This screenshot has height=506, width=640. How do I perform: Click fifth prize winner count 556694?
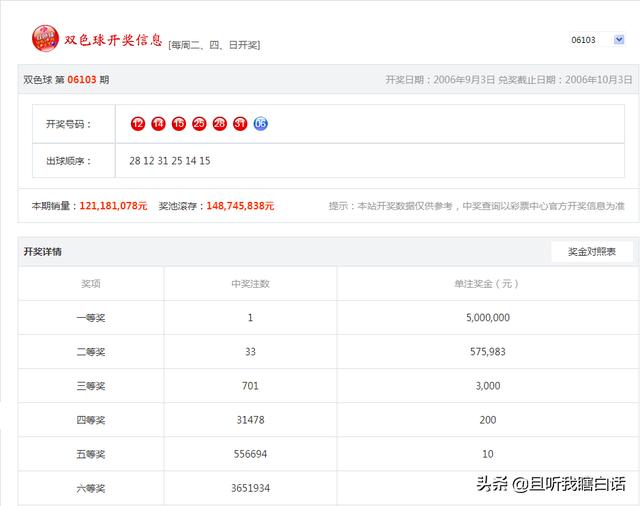click(x=250, y=454)
